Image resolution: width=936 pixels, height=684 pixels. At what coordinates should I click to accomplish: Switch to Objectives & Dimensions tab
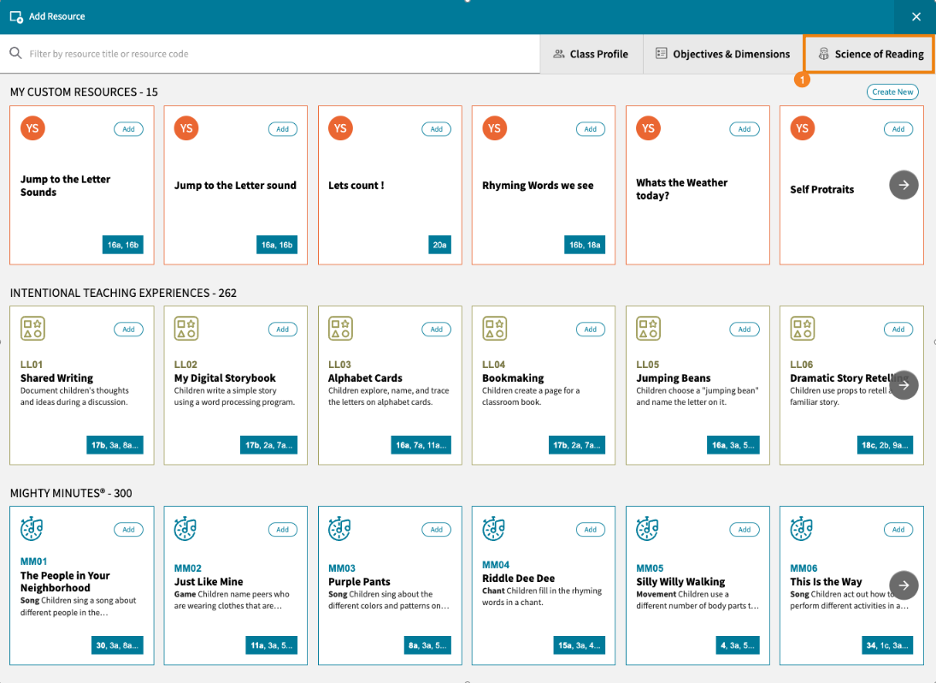pos(723,54)
